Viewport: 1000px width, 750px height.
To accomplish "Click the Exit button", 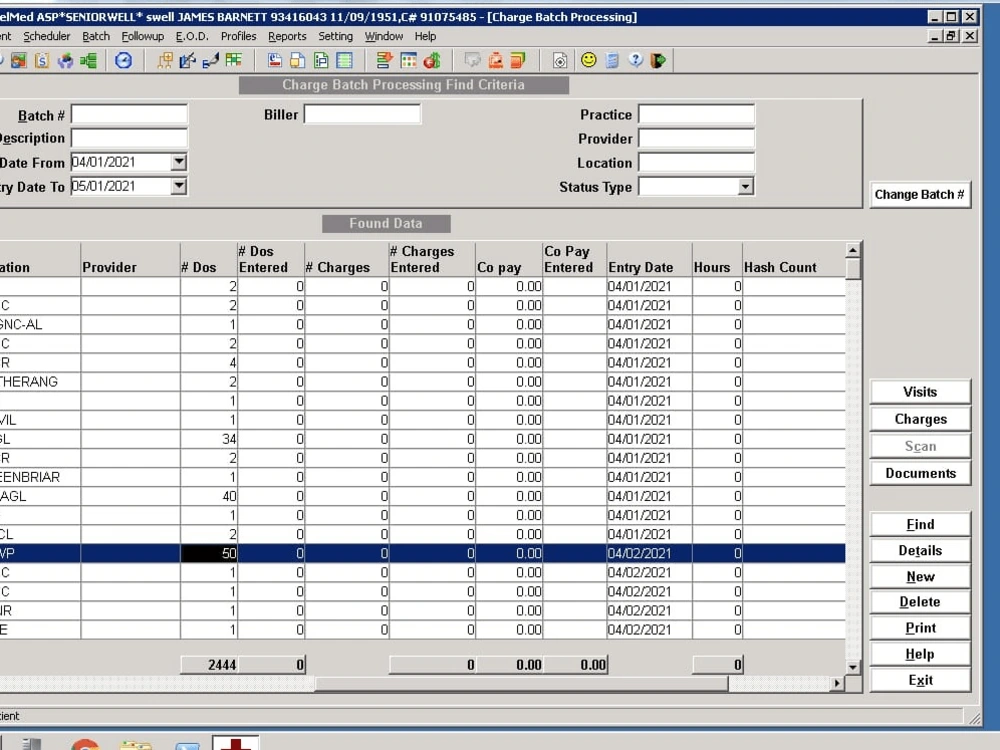I will (x=920, y=680).
